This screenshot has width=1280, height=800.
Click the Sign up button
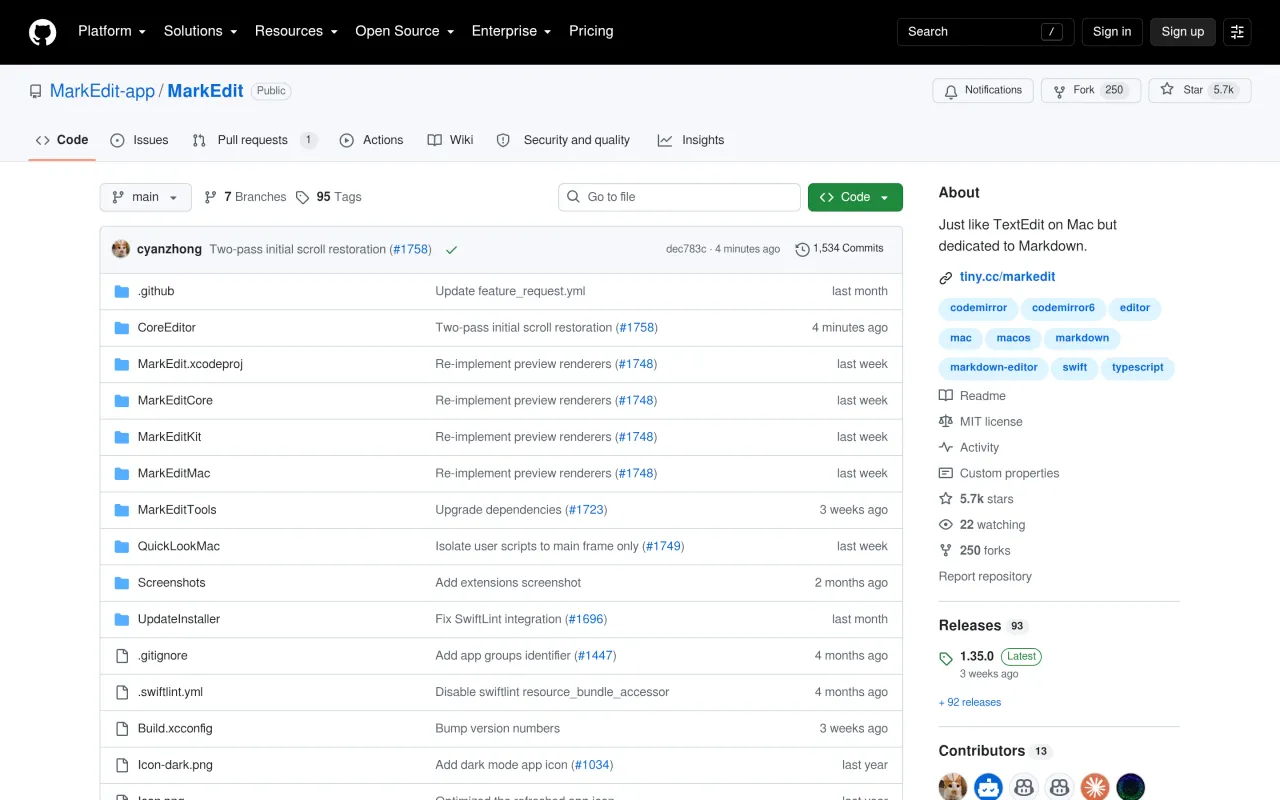[x=1183, y=32]
